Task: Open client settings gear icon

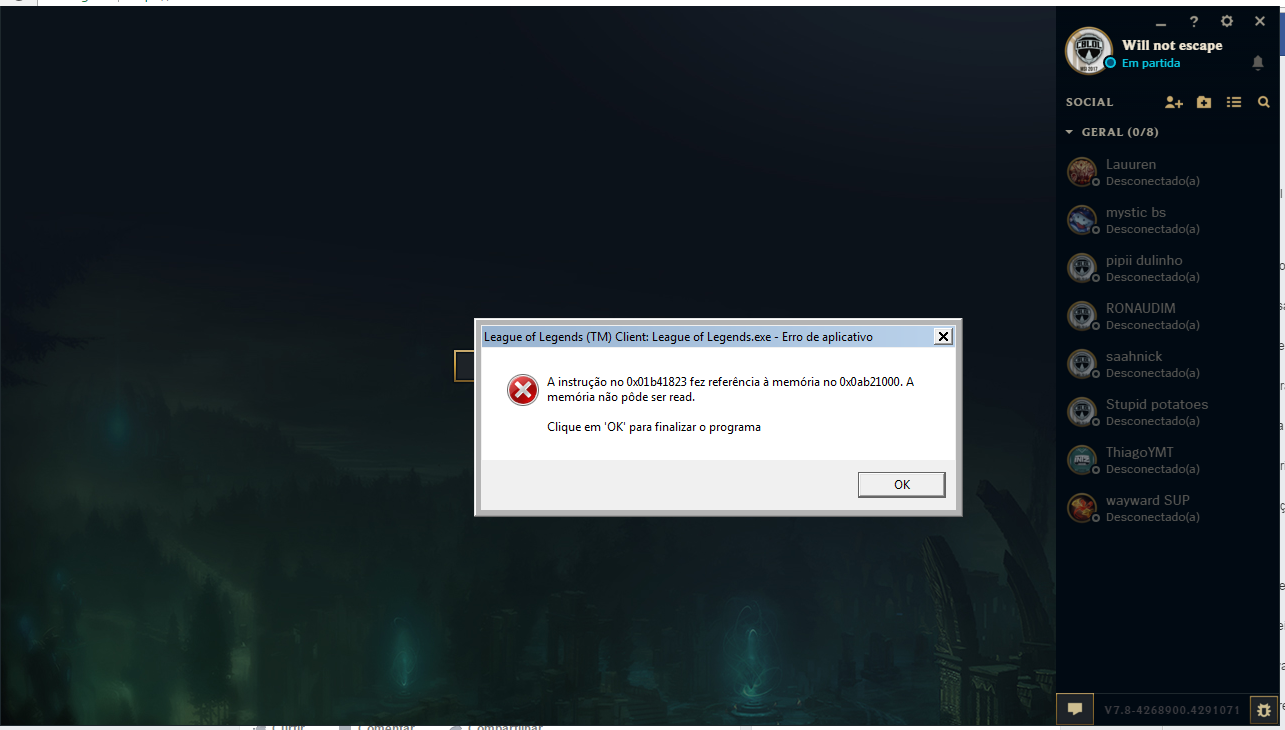Action: pos(1227,21)
